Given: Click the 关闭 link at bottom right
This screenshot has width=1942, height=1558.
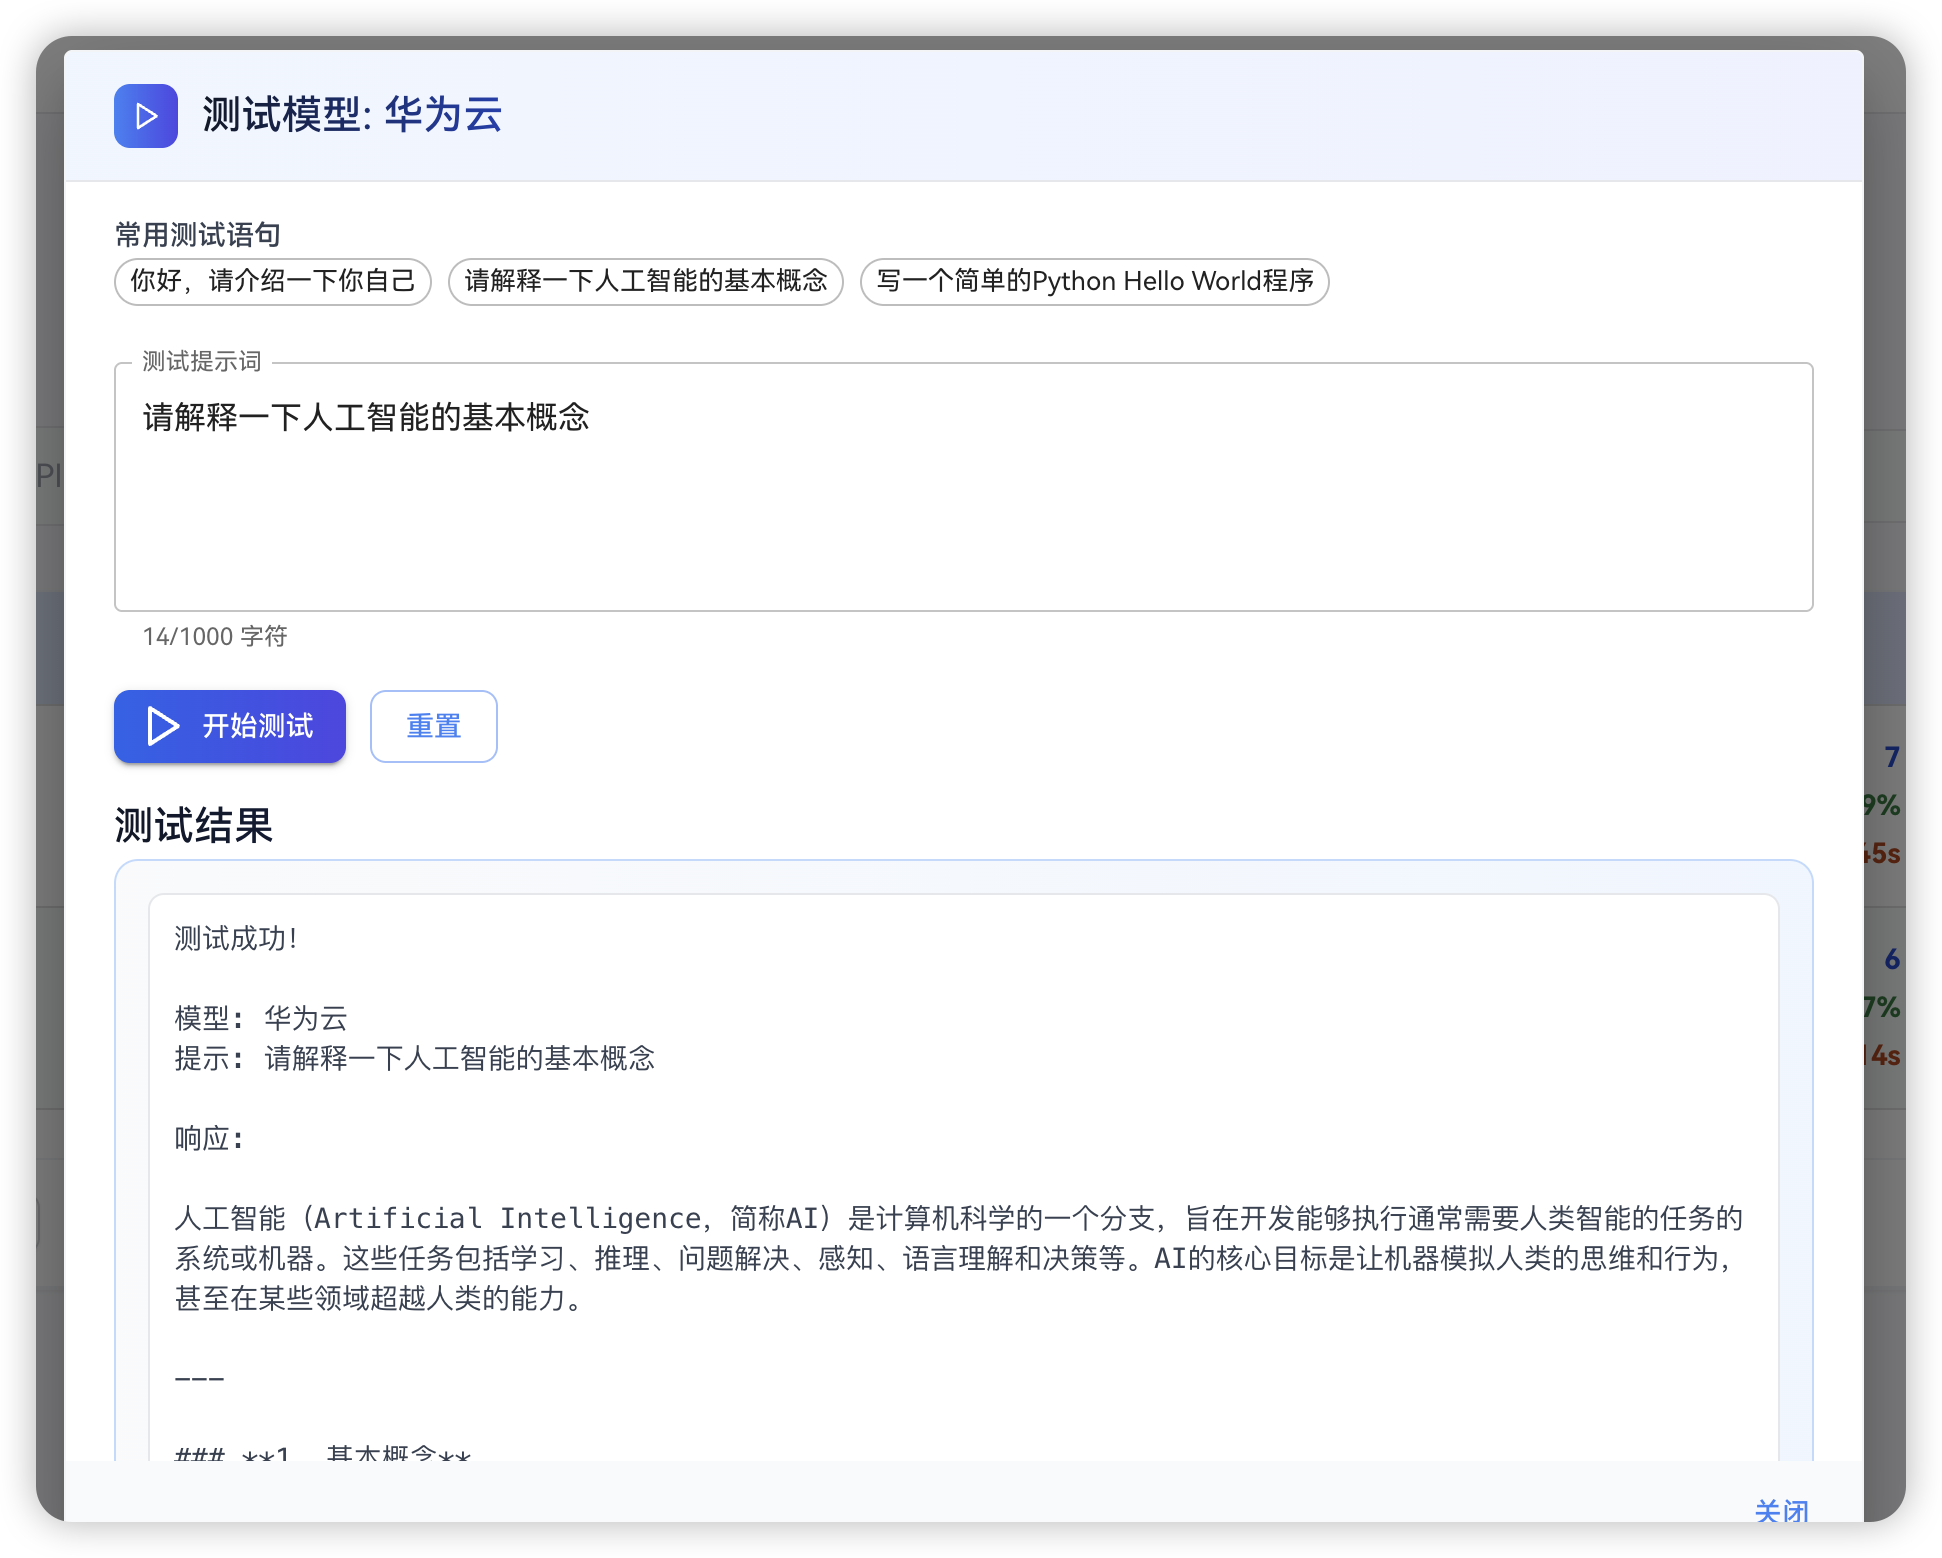Looking at the screenshot, I should tap(1781, 1510).
